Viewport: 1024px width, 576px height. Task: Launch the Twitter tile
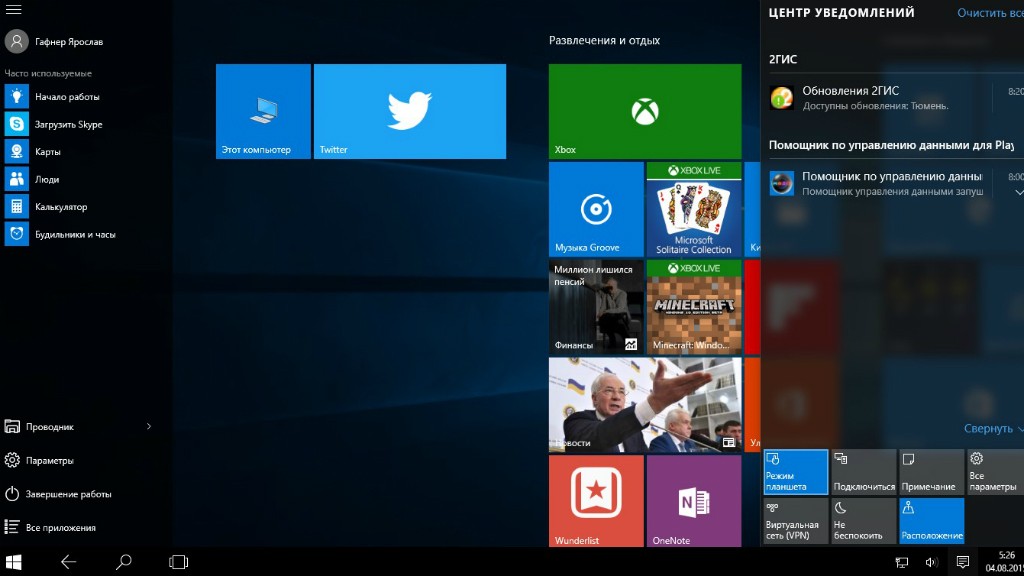click(x=409, y=111)
